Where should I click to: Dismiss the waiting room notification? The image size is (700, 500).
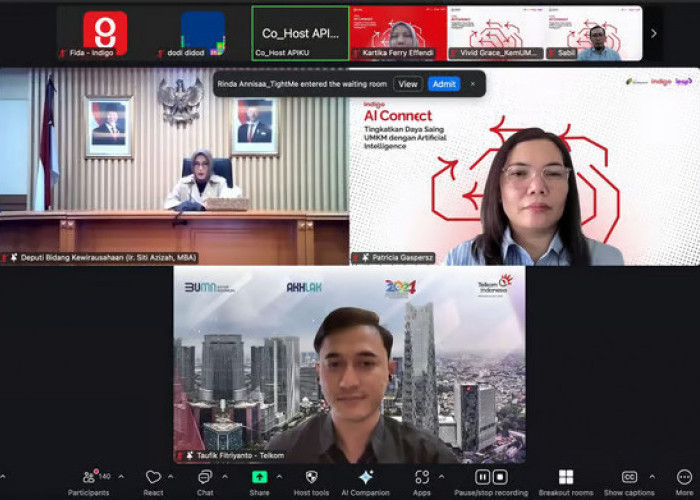click(x=473, y=84)
